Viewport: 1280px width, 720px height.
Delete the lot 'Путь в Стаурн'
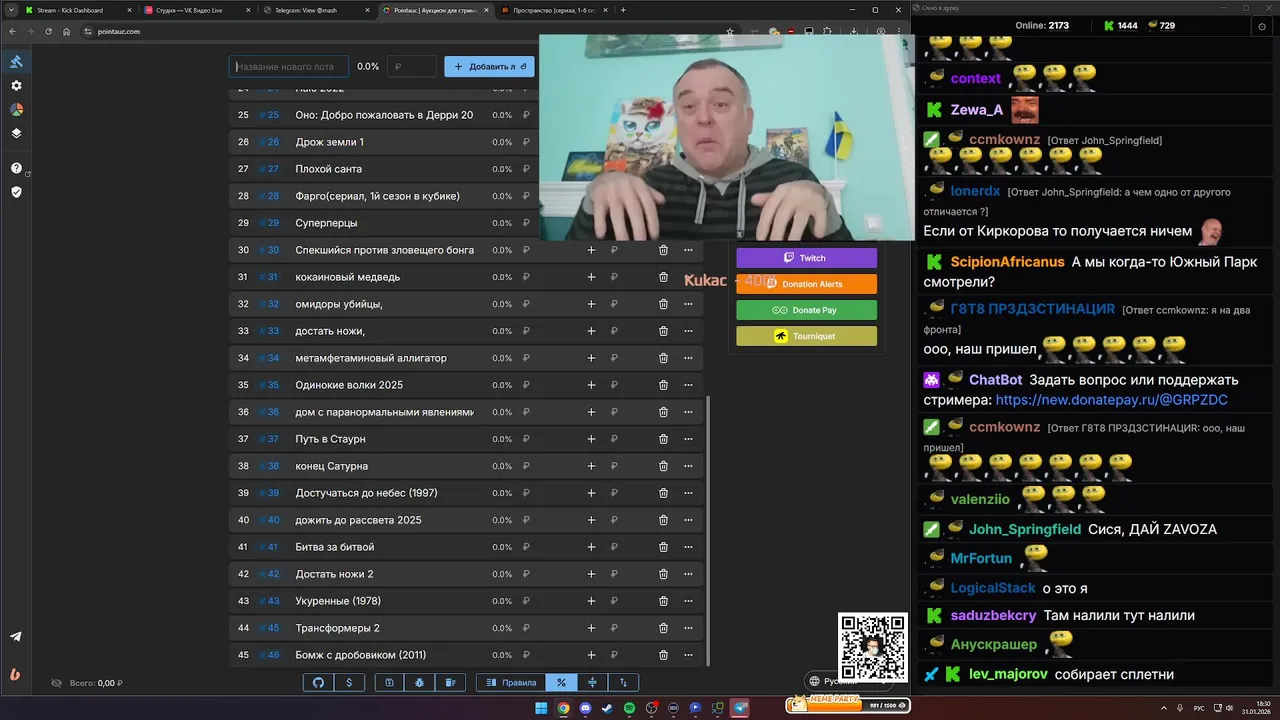coord(663,439)
